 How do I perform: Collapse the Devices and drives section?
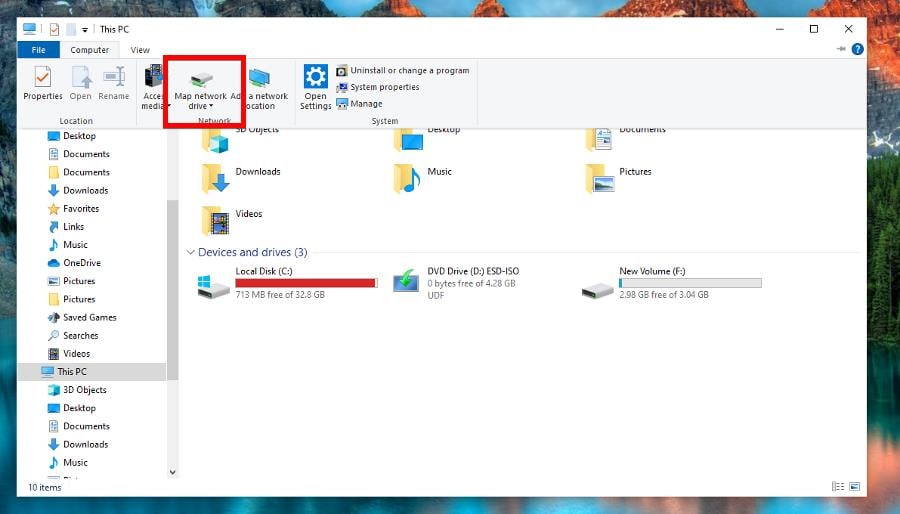pyautogui.click(x=191, y=252)
